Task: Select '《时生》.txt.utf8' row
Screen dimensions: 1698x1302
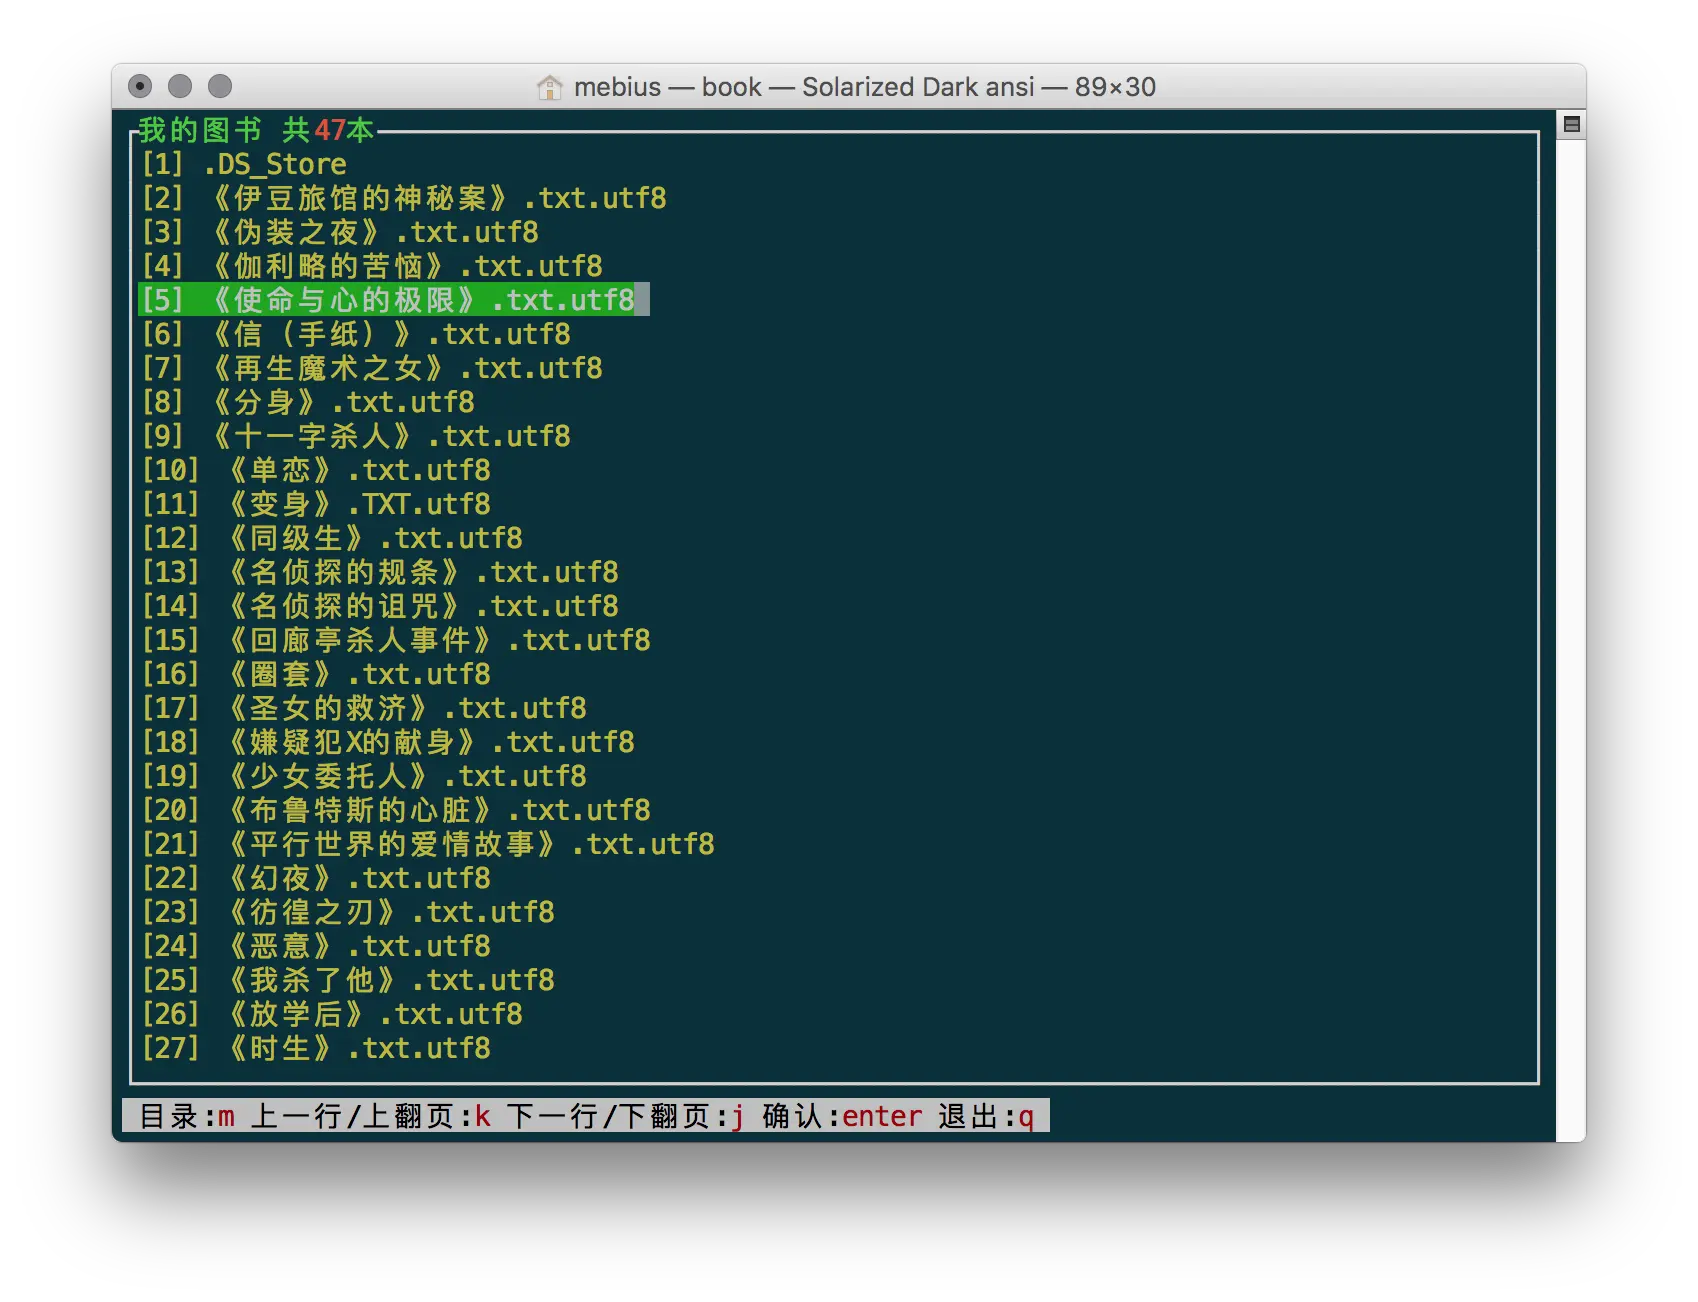Action: 316,1048
